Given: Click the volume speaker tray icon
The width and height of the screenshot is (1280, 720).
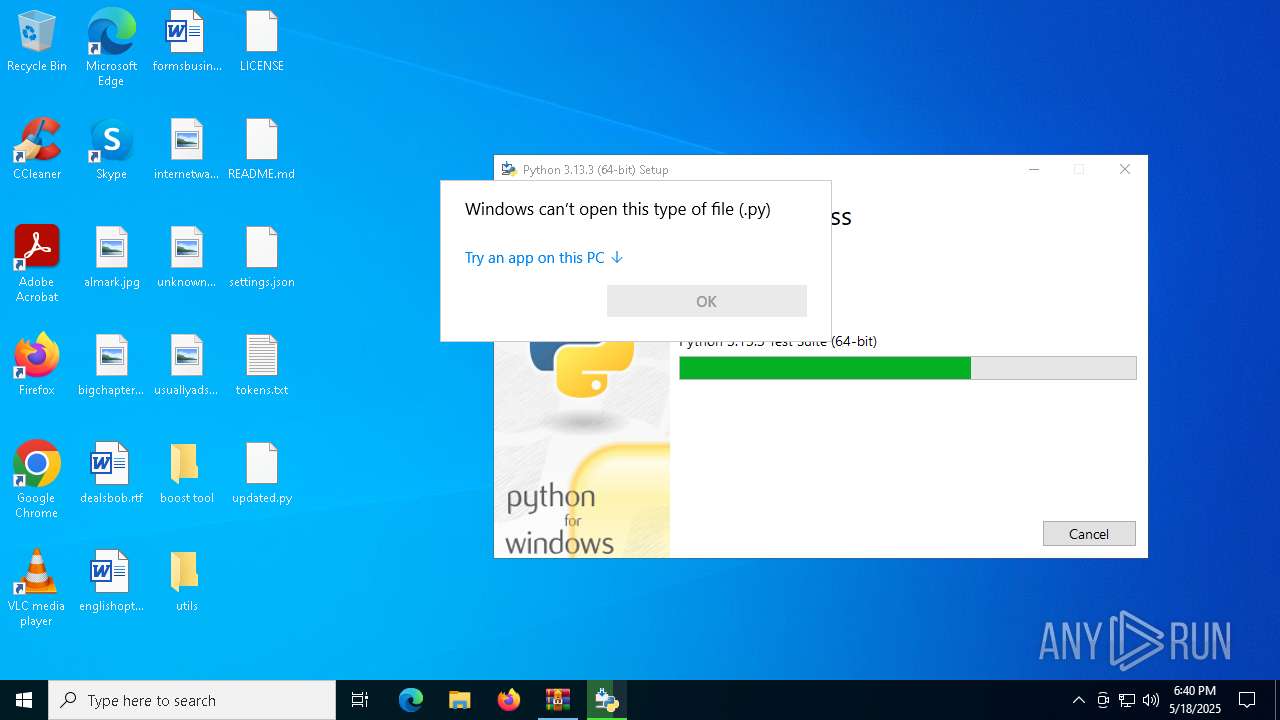Looking at the screenshot, I should coord(1150,700).
